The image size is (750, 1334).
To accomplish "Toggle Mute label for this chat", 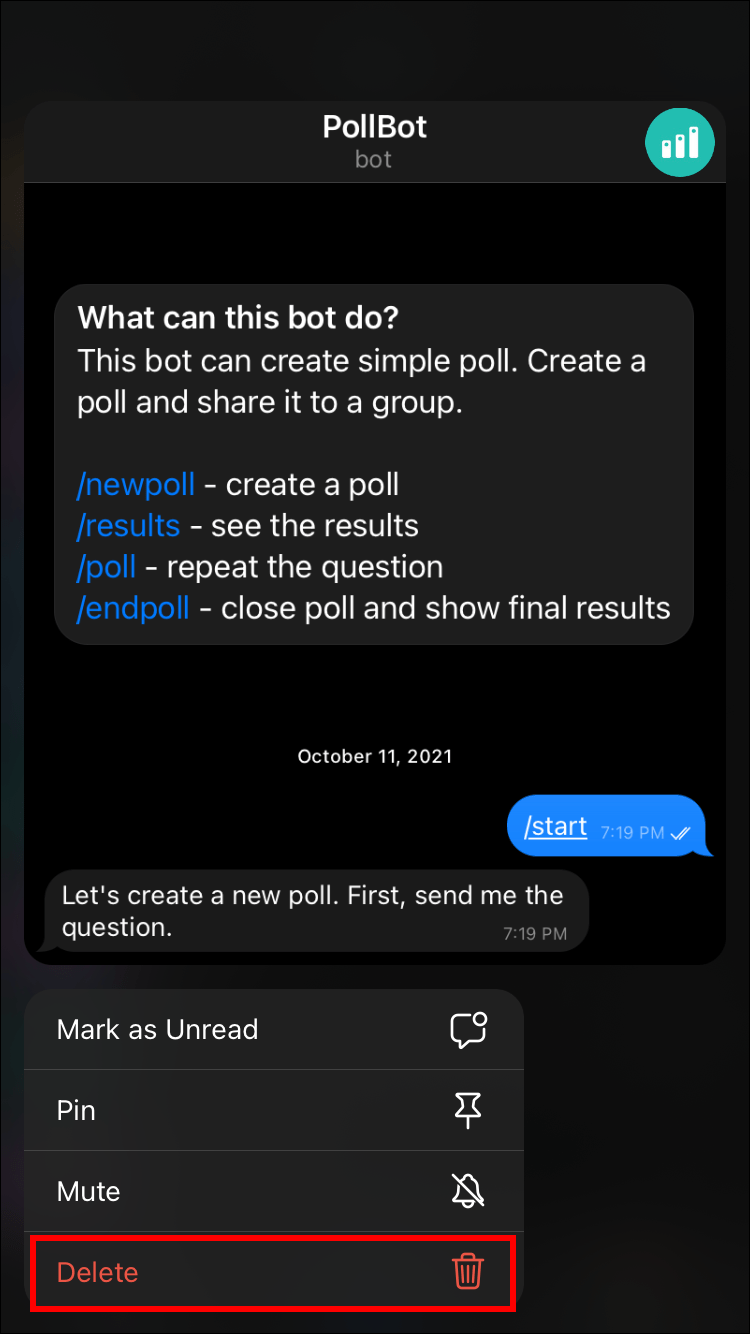I will tap(89, 1192).
